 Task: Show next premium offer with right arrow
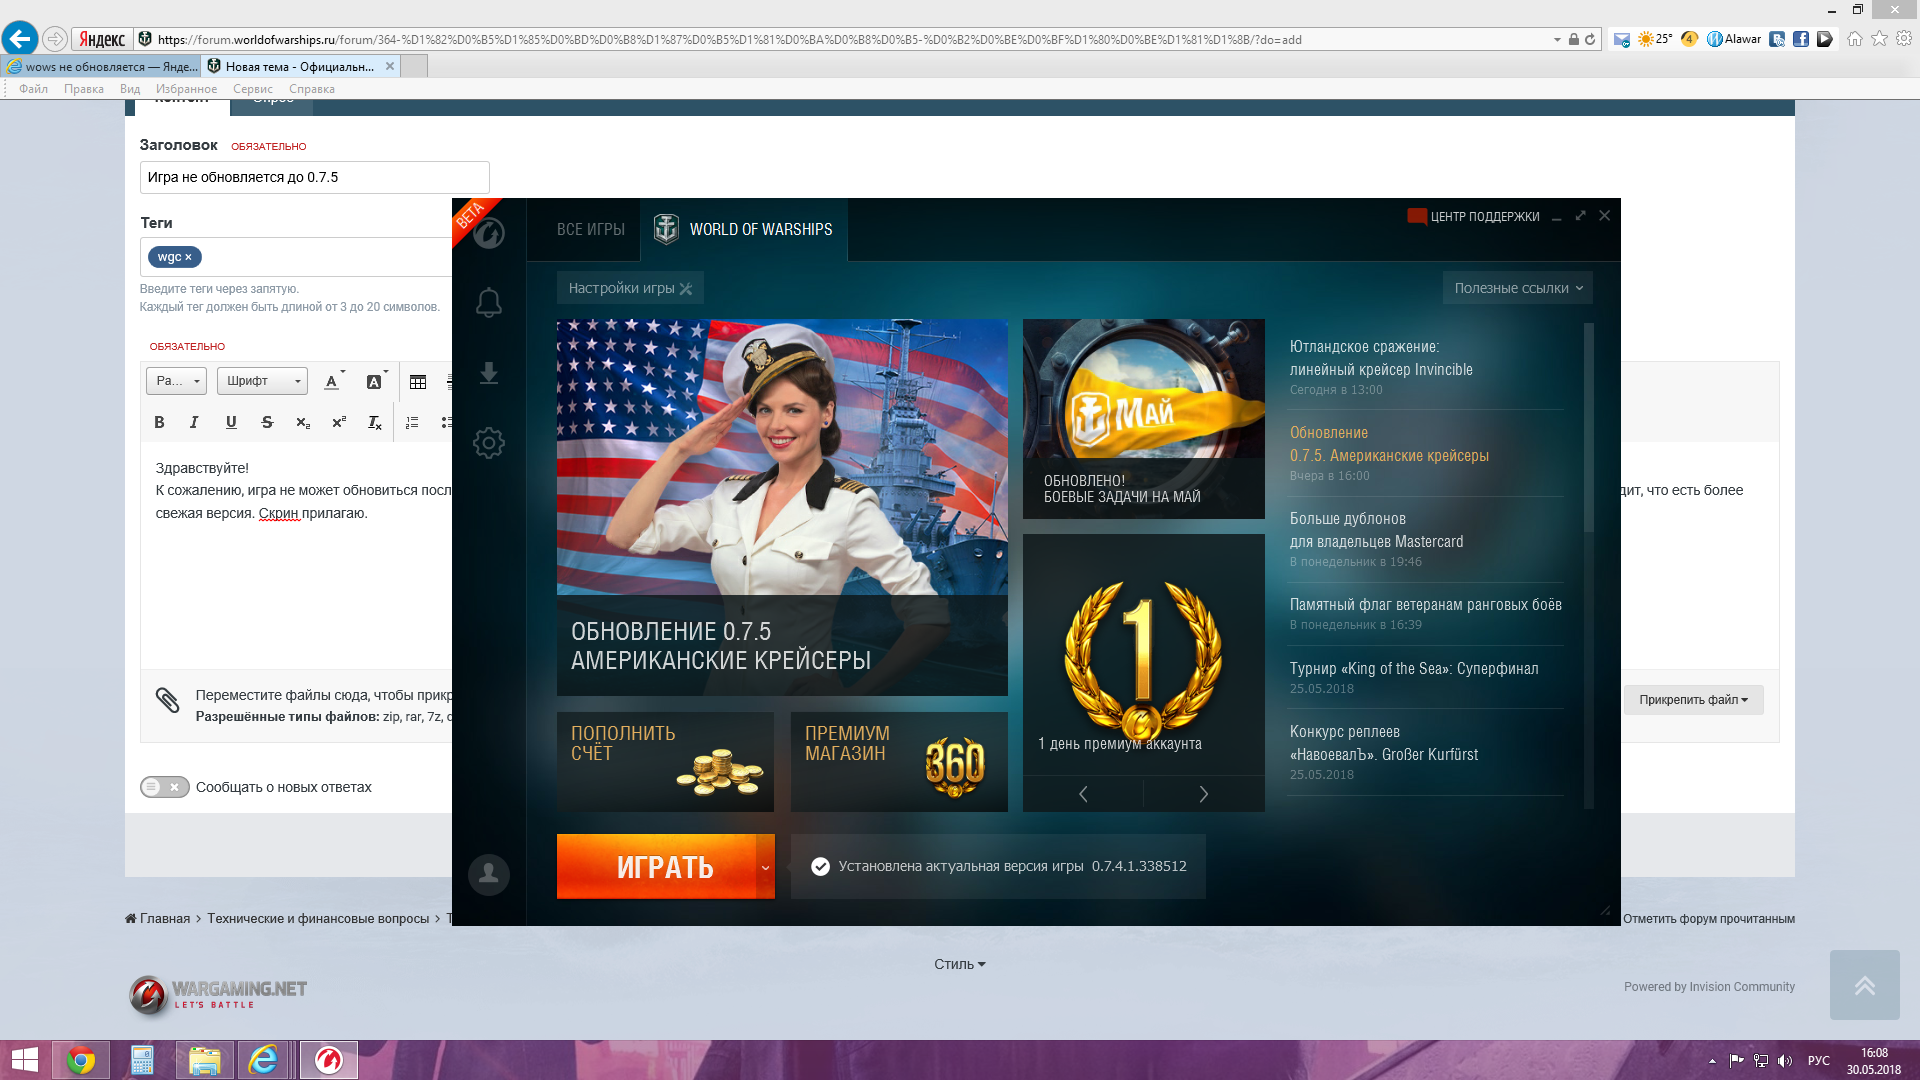(x=1204, y=794)
